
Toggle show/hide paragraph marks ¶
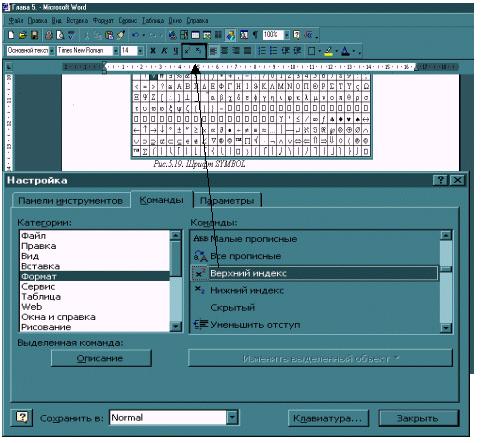255,35
